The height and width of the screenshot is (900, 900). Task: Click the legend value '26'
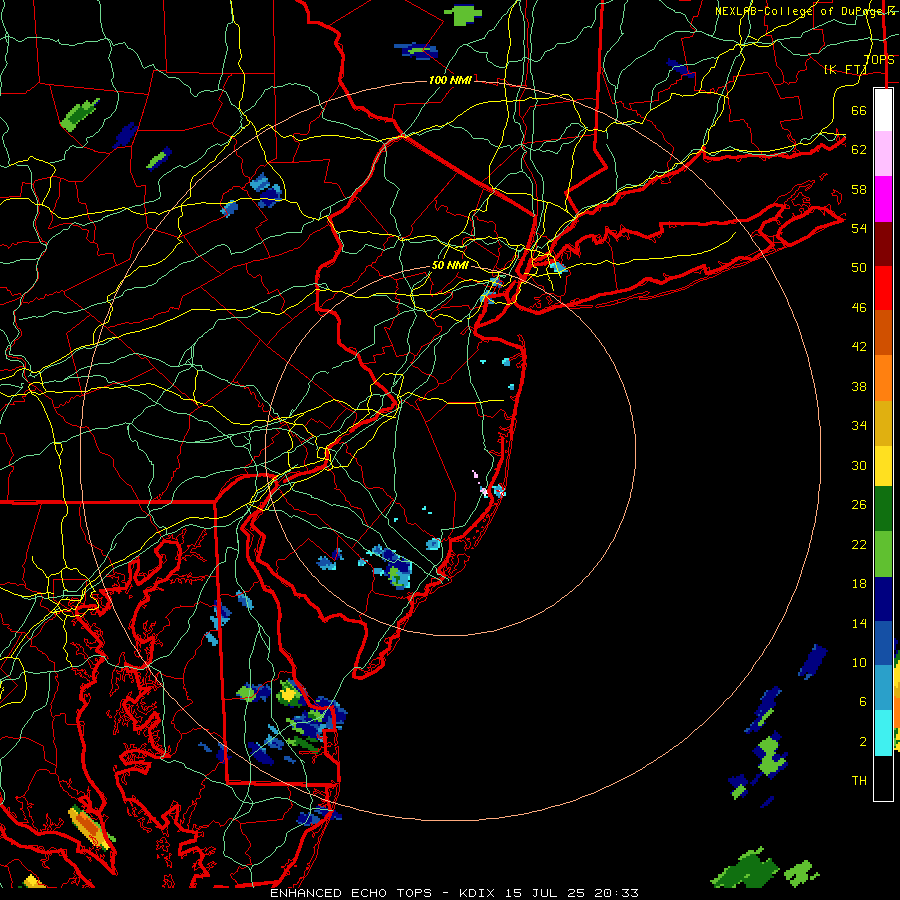pos(859,505)
